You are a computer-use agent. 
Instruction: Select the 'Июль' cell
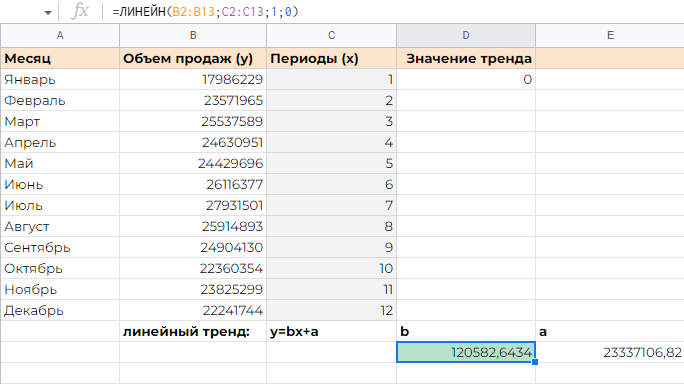coord(60,205)
